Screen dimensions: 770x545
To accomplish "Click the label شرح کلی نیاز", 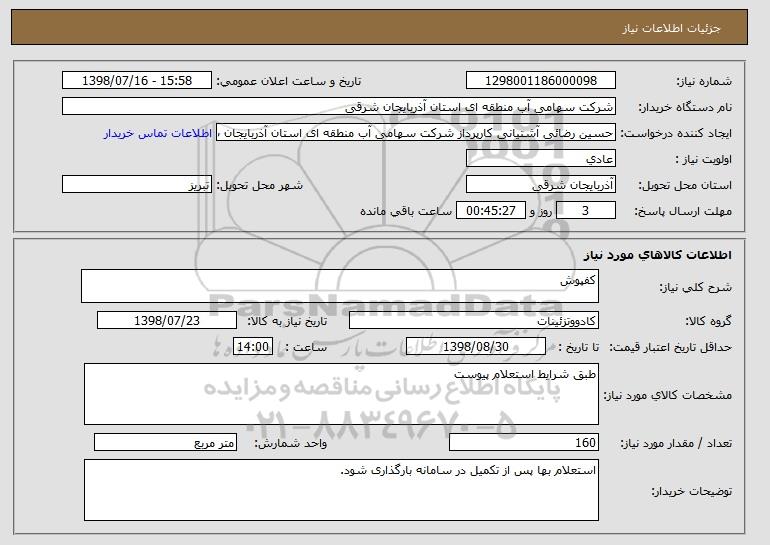I will tap(695, 288).
